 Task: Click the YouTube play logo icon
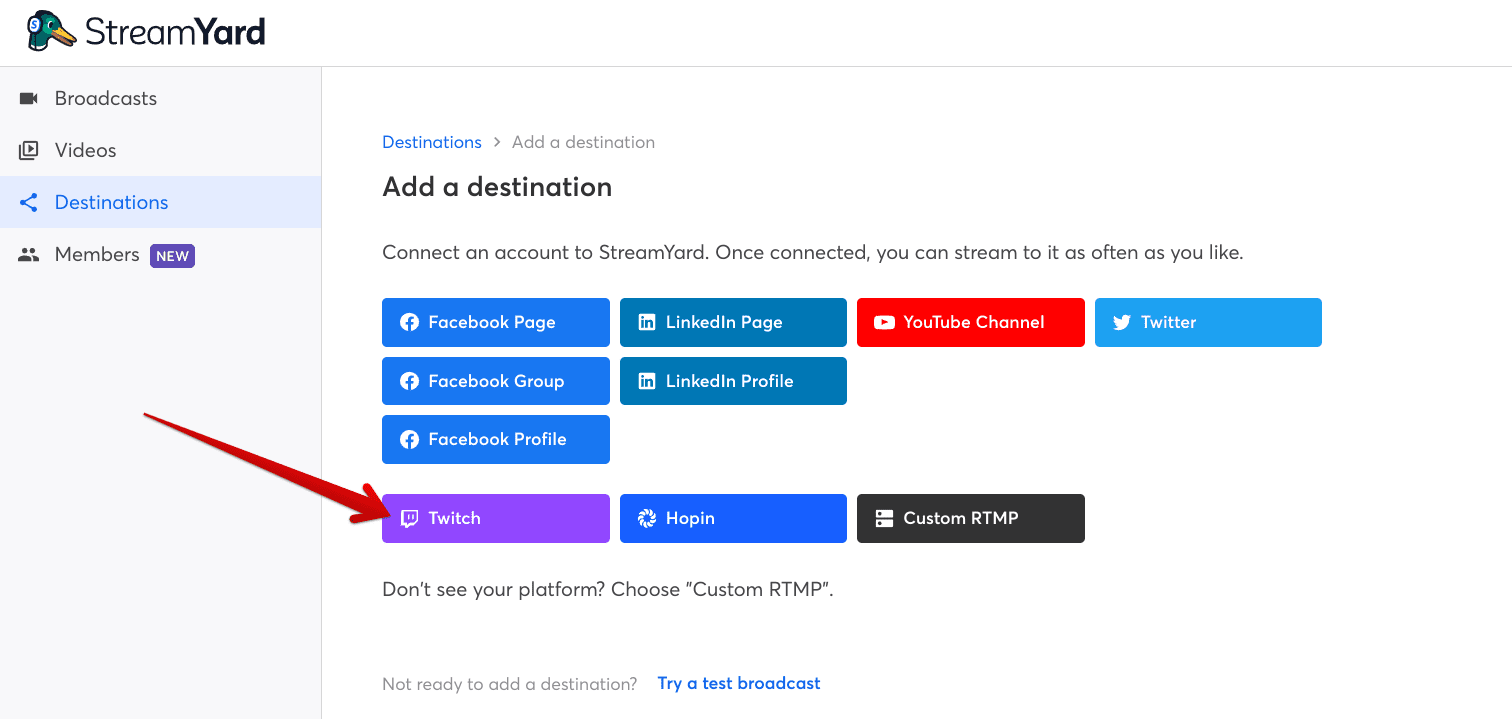point(884,322)
